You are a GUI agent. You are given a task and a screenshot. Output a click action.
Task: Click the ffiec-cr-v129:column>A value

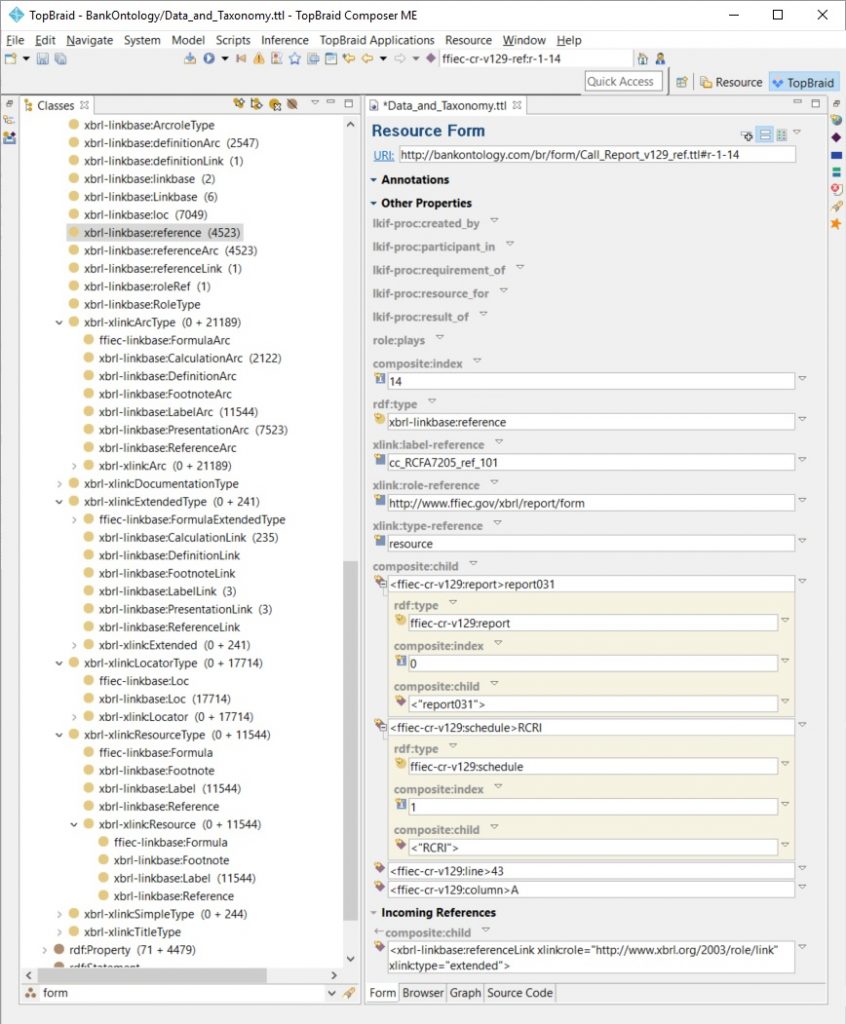coord(591,889)
